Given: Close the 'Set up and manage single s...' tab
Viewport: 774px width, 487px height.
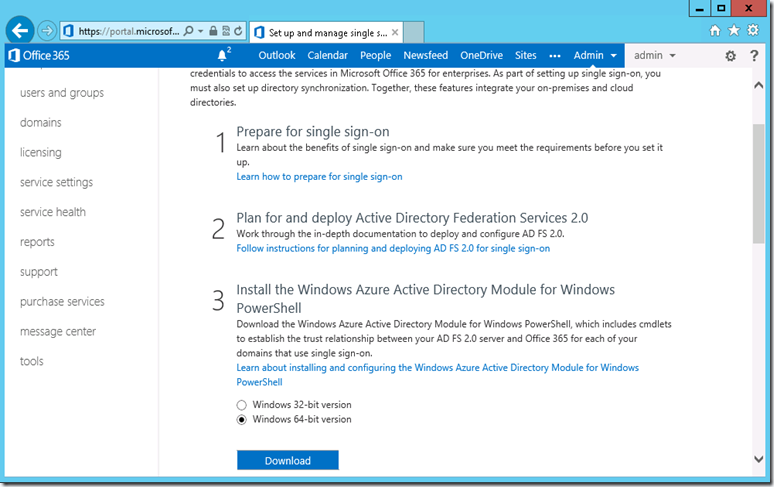Looking at the screenshot, I should click(395, 33).
